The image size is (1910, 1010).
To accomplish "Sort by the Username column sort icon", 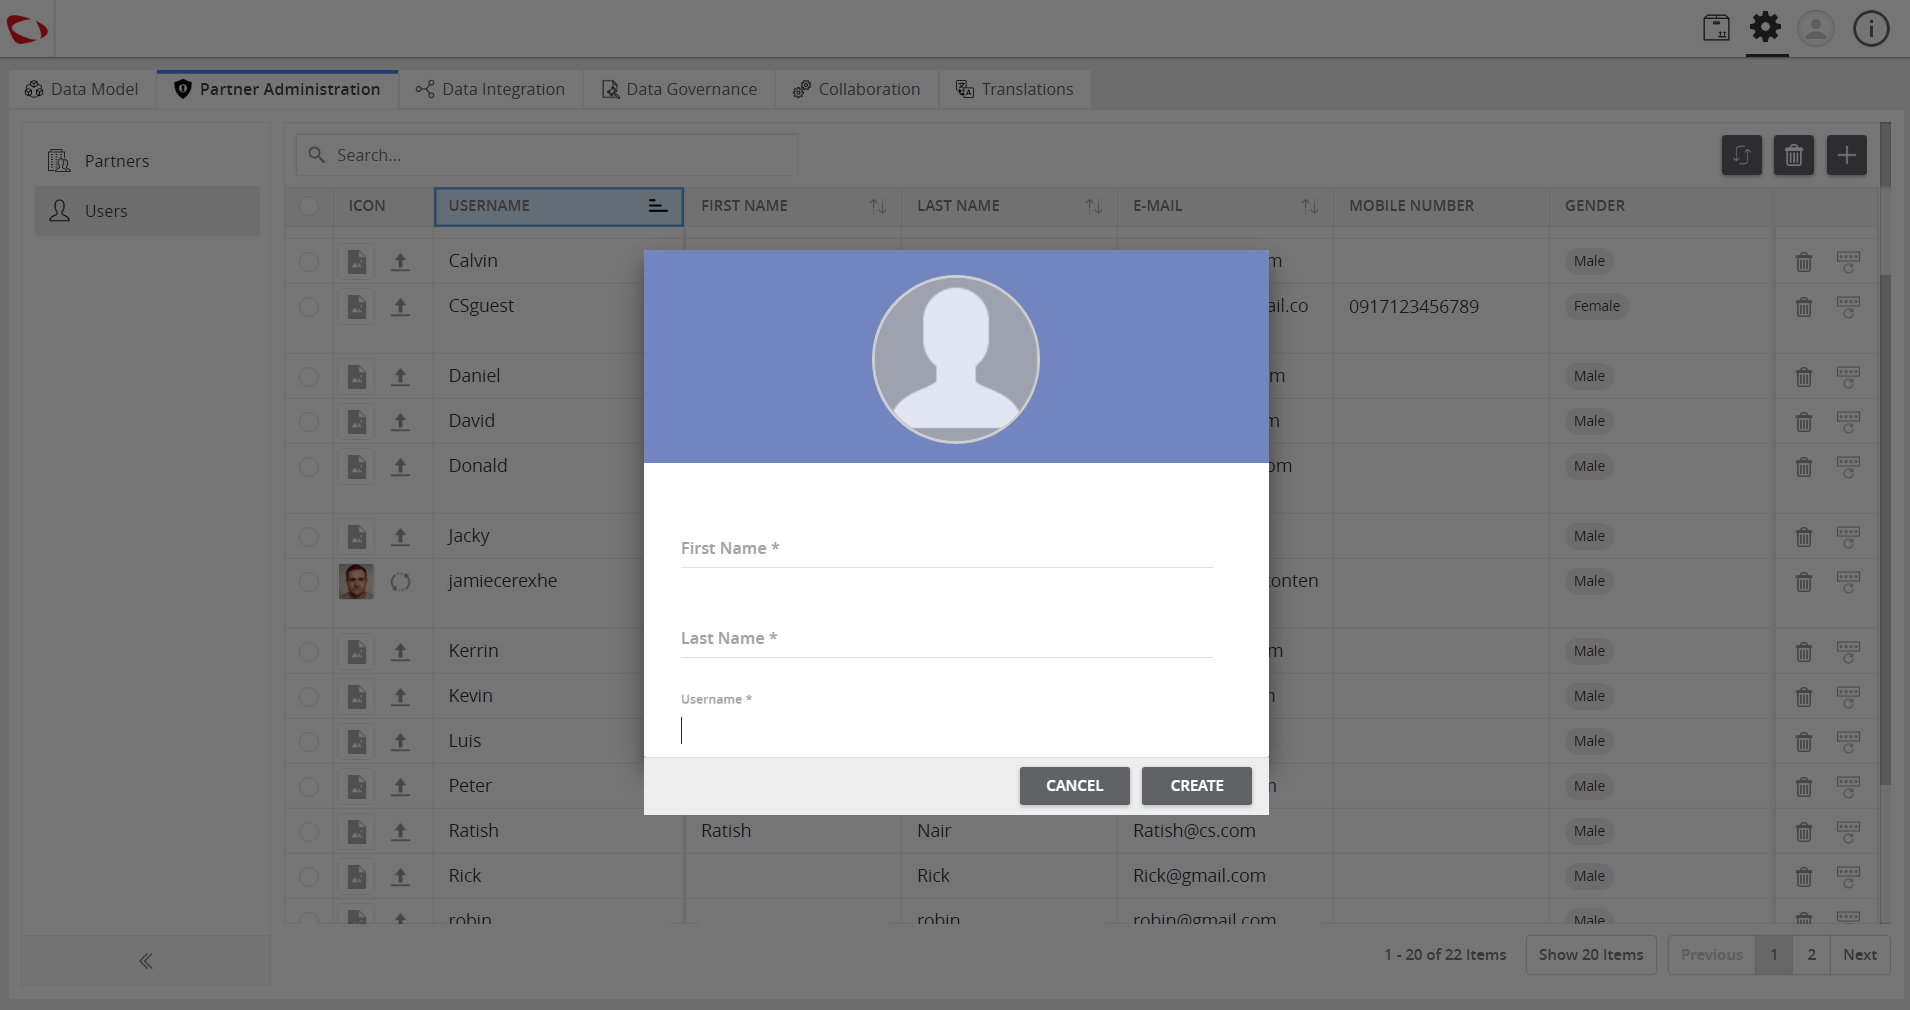I will click(658, 206).
